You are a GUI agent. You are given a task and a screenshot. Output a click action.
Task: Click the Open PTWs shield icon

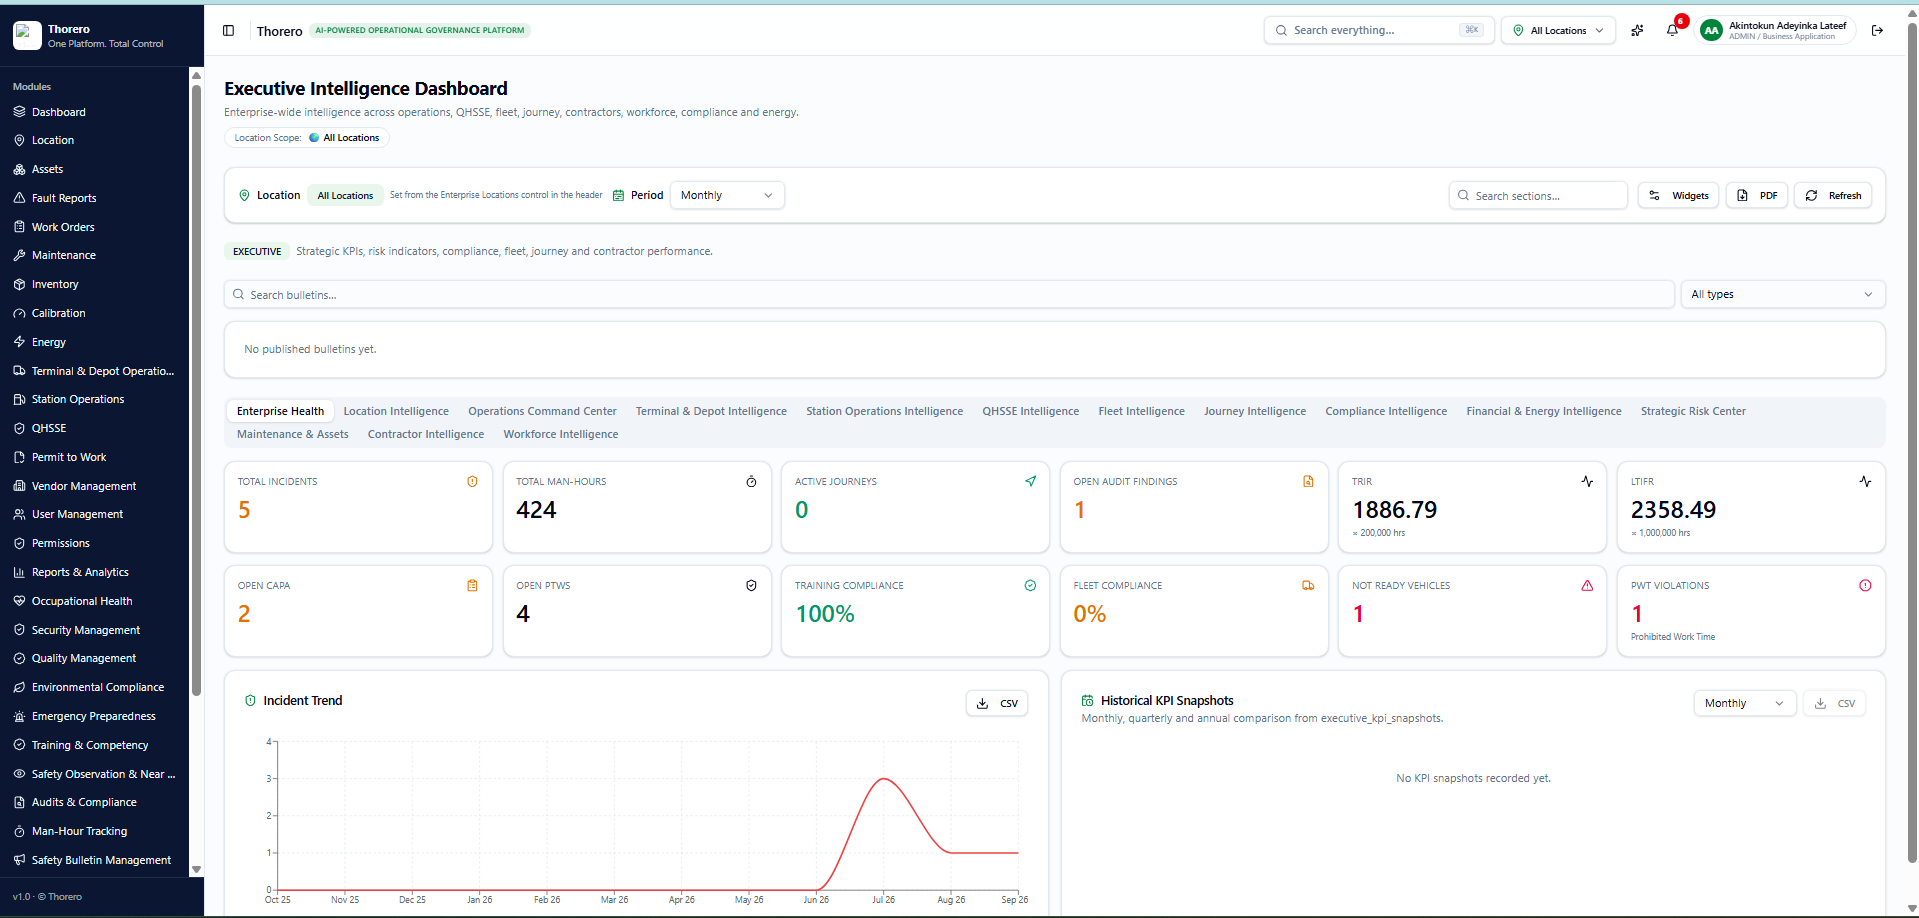(751, 585)
